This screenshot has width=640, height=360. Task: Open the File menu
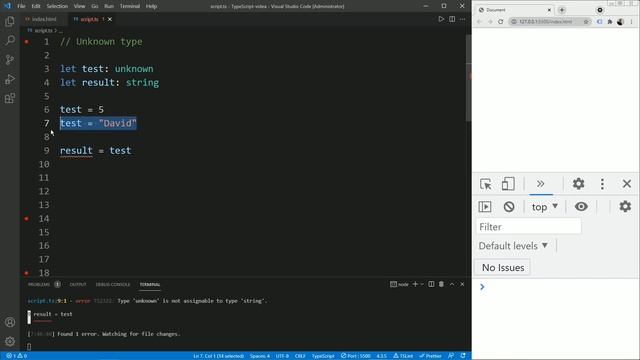tap(21, 6)
